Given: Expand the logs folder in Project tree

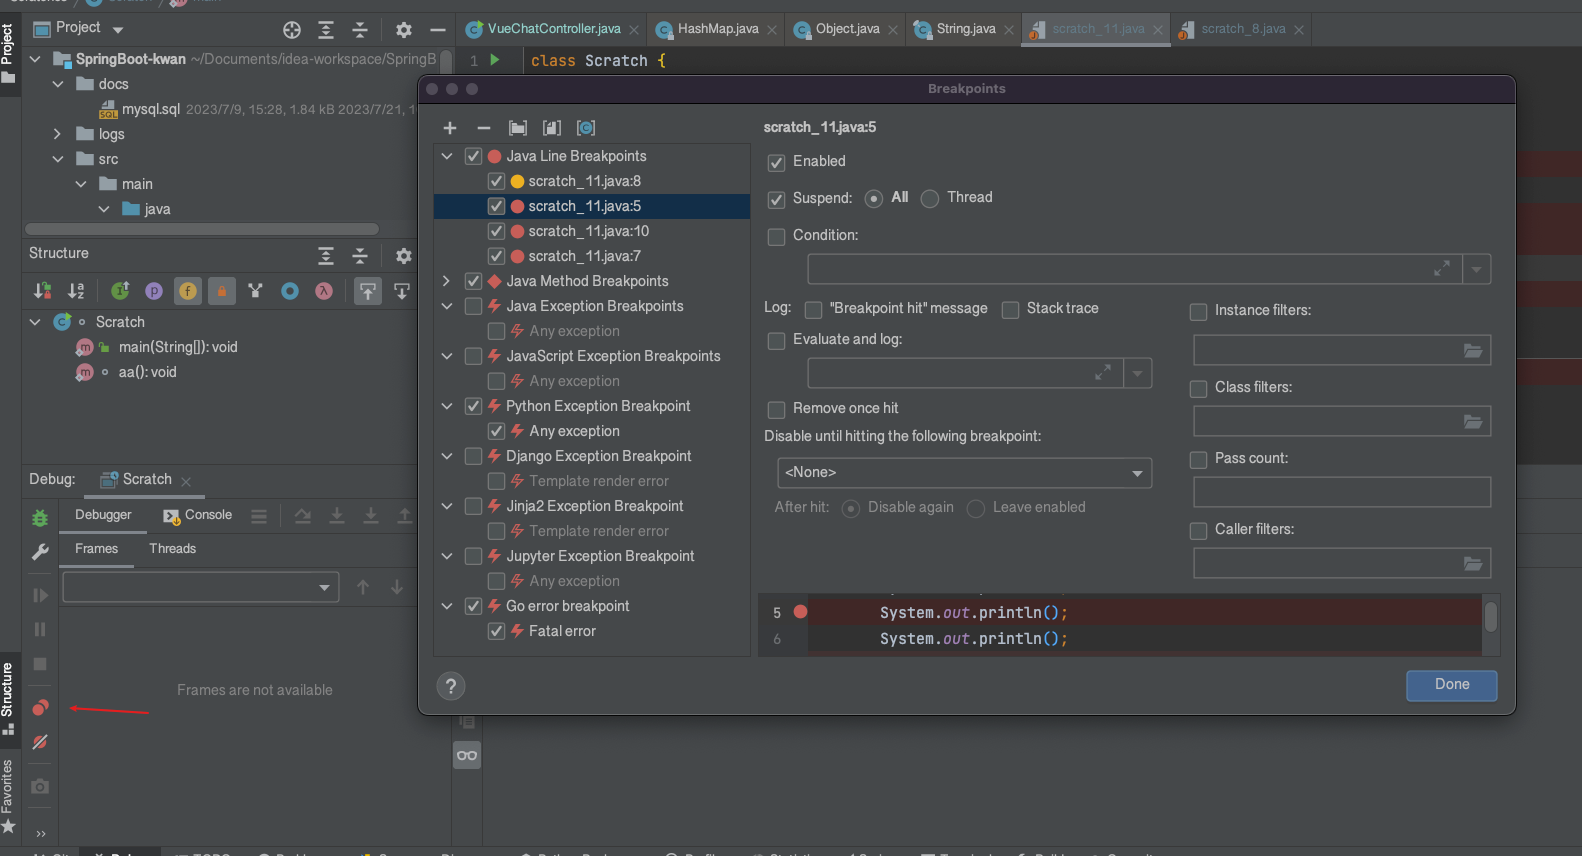Looking at the screenshot, I should (57, 134).
